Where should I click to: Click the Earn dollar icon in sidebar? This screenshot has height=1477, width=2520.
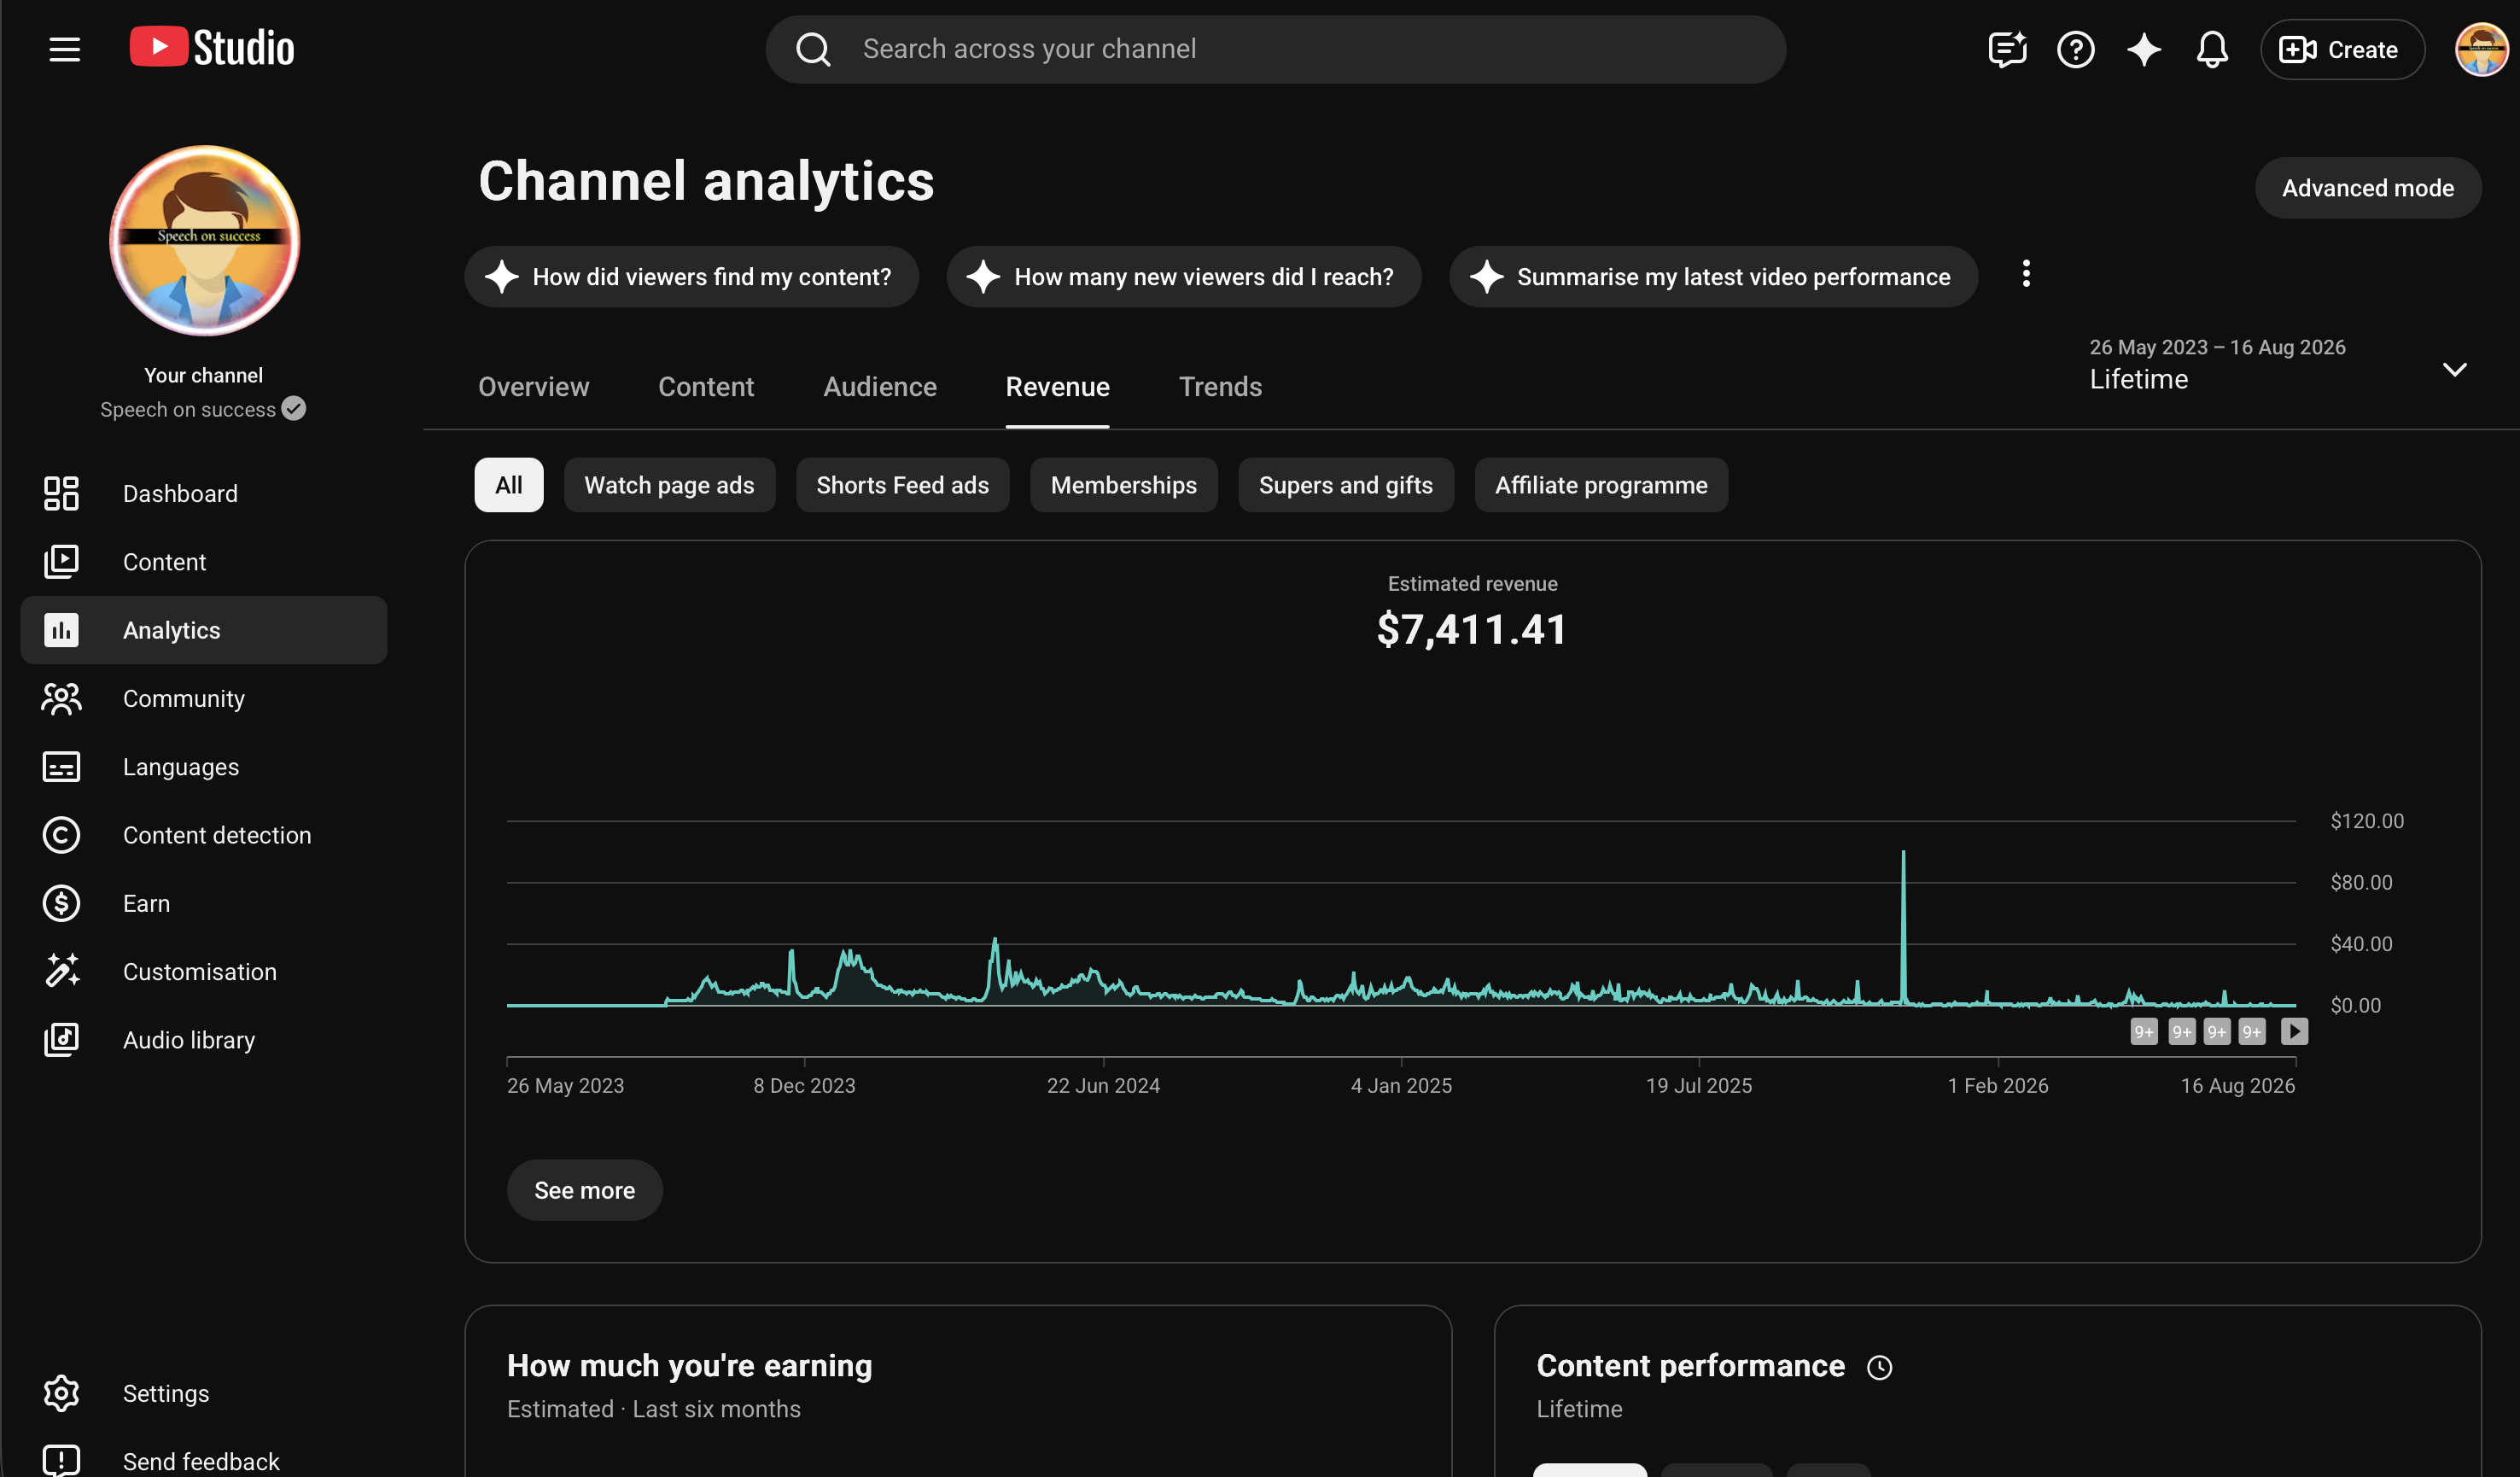coord(61,903)
